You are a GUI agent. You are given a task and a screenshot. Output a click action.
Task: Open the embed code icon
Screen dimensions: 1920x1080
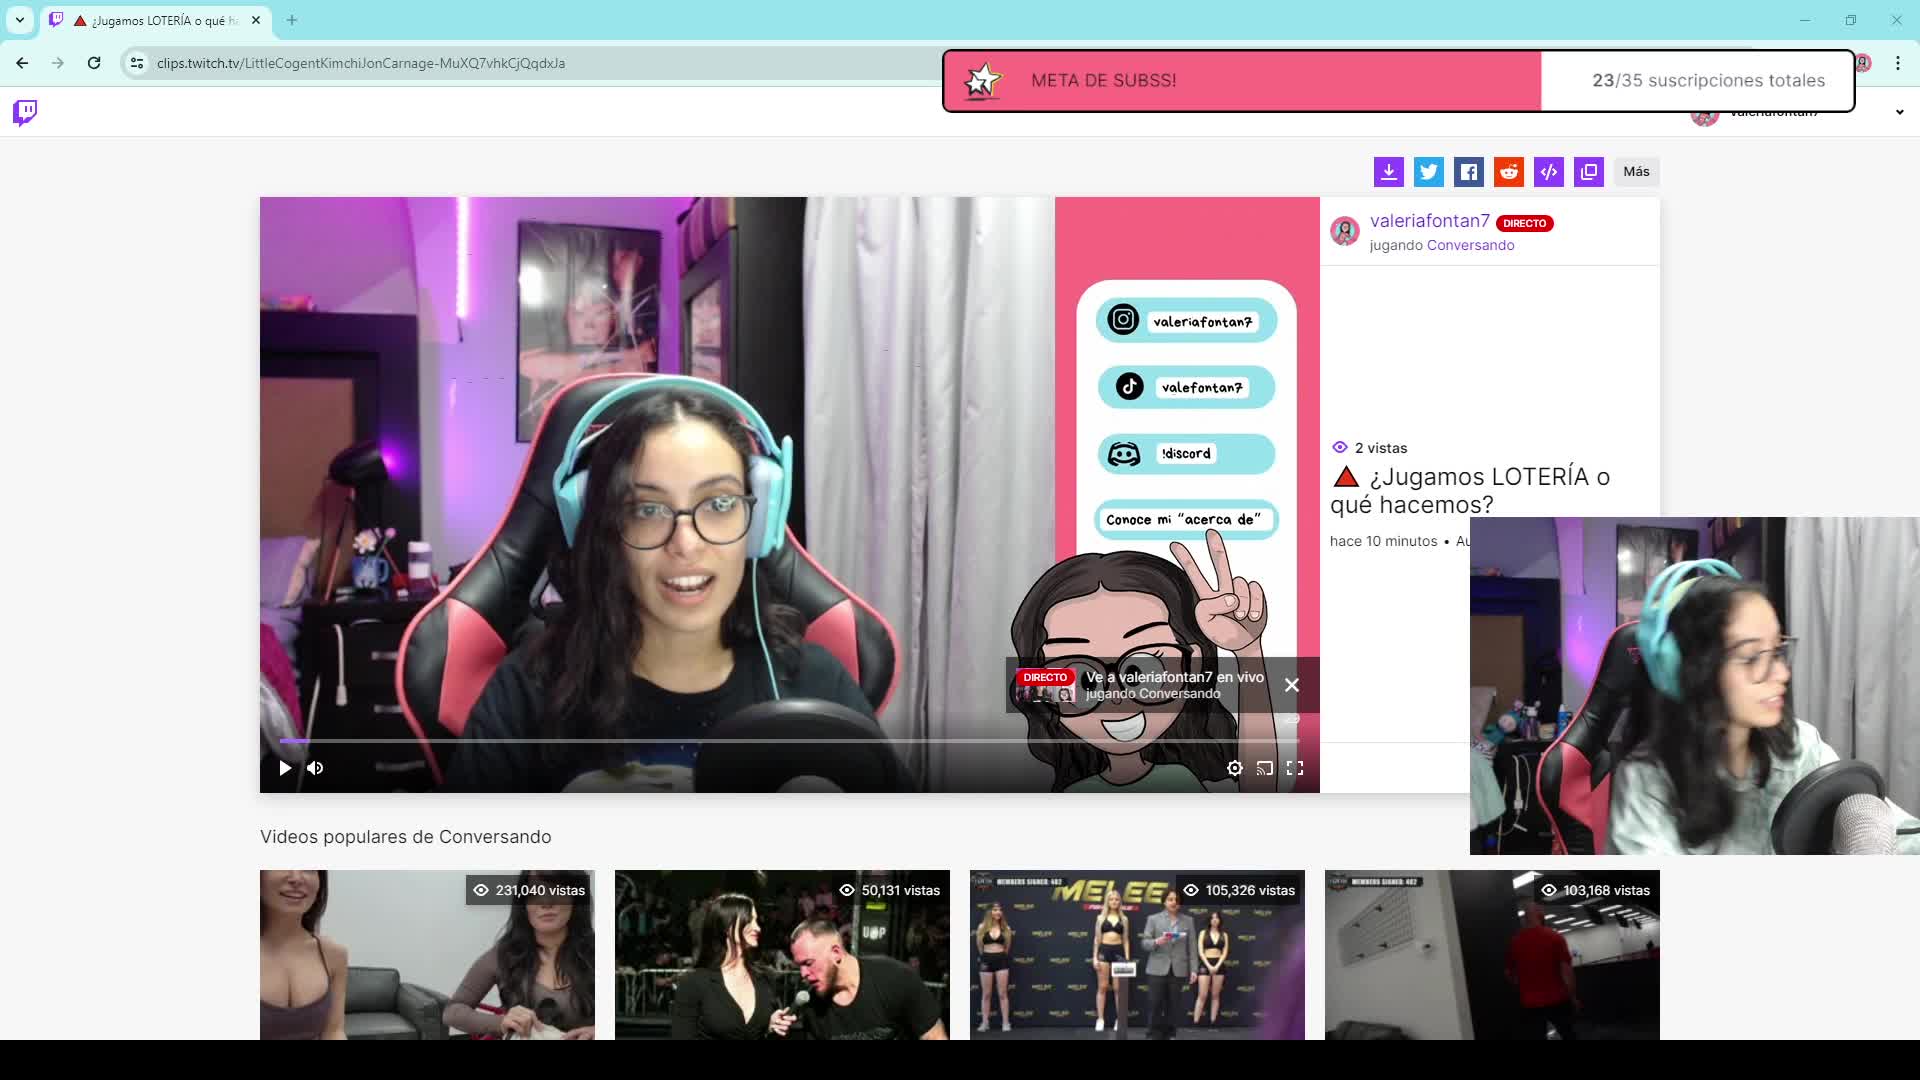1548,172
